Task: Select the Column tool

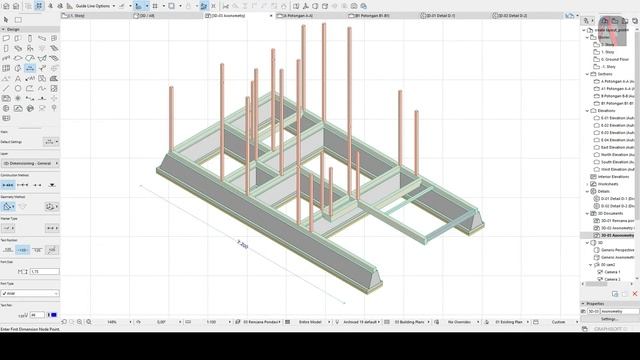Action: 30,38
